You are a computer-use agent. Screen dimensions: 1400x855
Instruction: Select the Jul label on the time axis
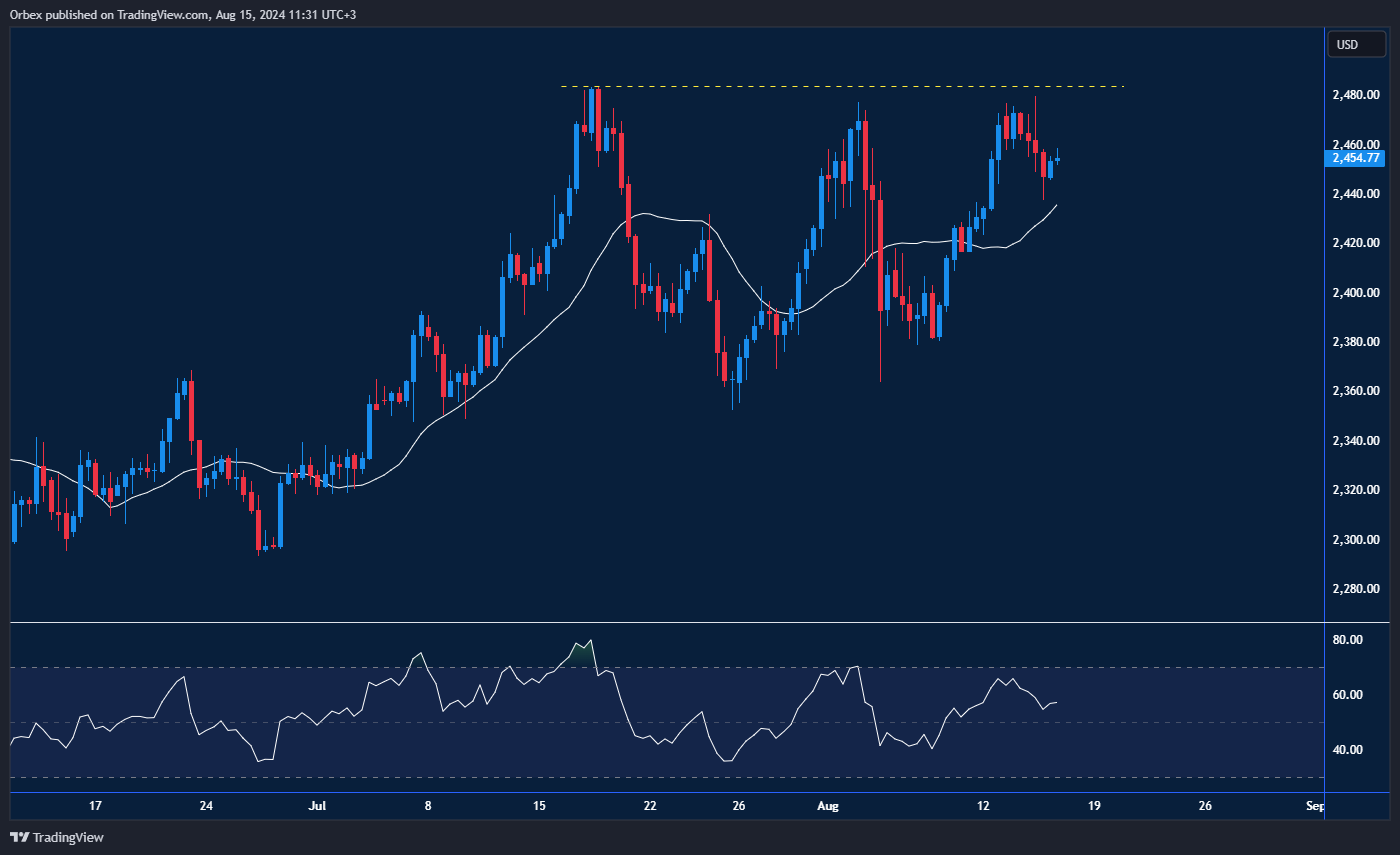click(318, 806)
